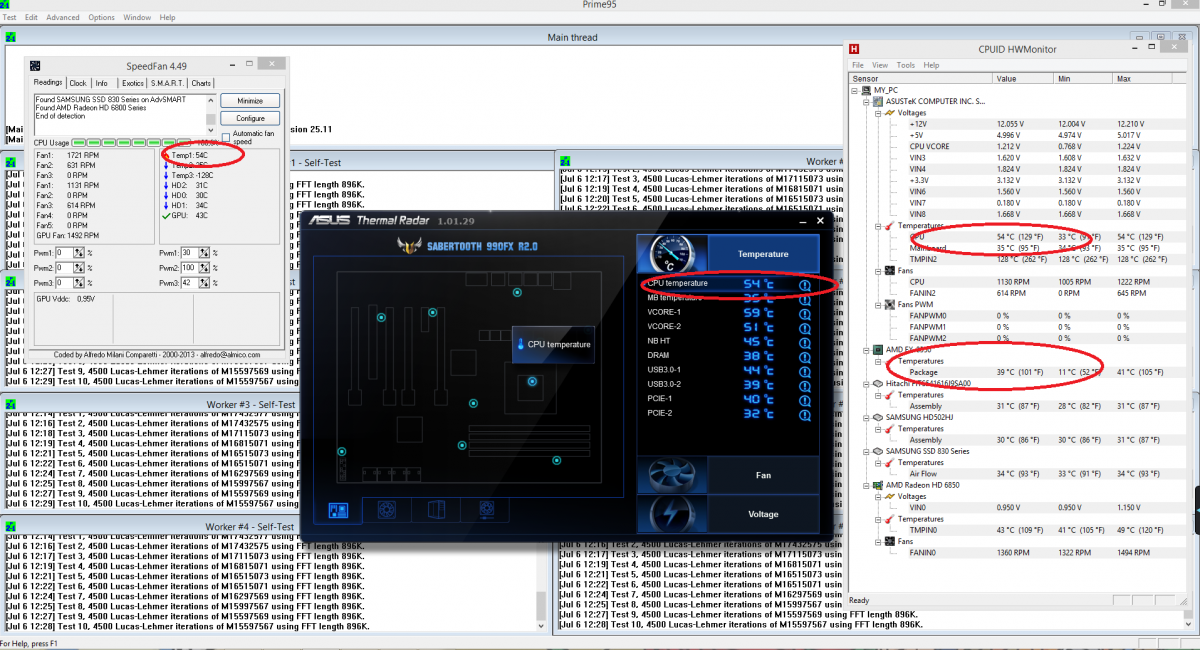Open USB3.0-2 info icon in Thermal Radar

[805, 385]
